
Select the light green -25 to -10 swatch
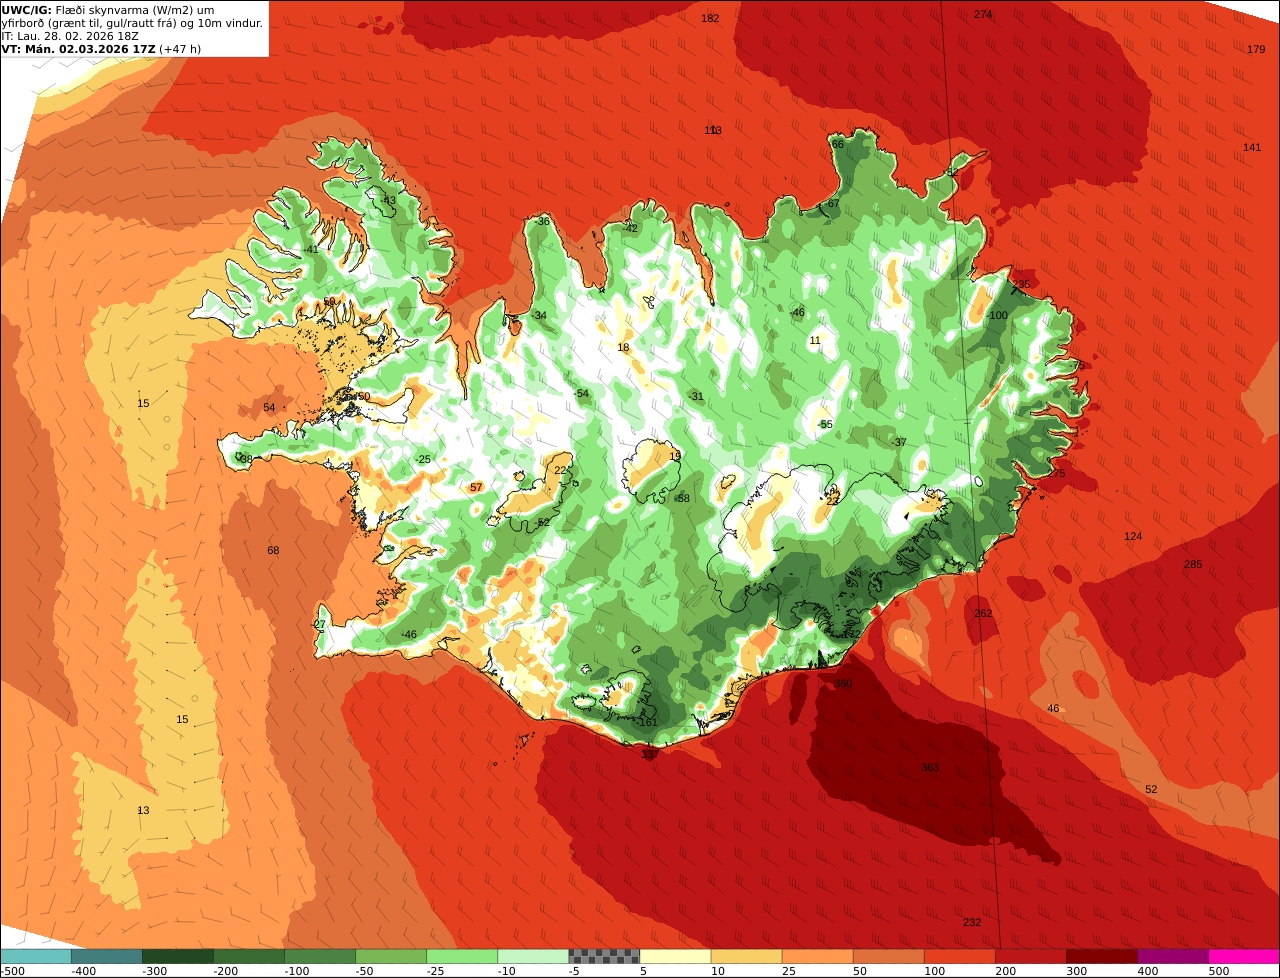click(462, 956)
